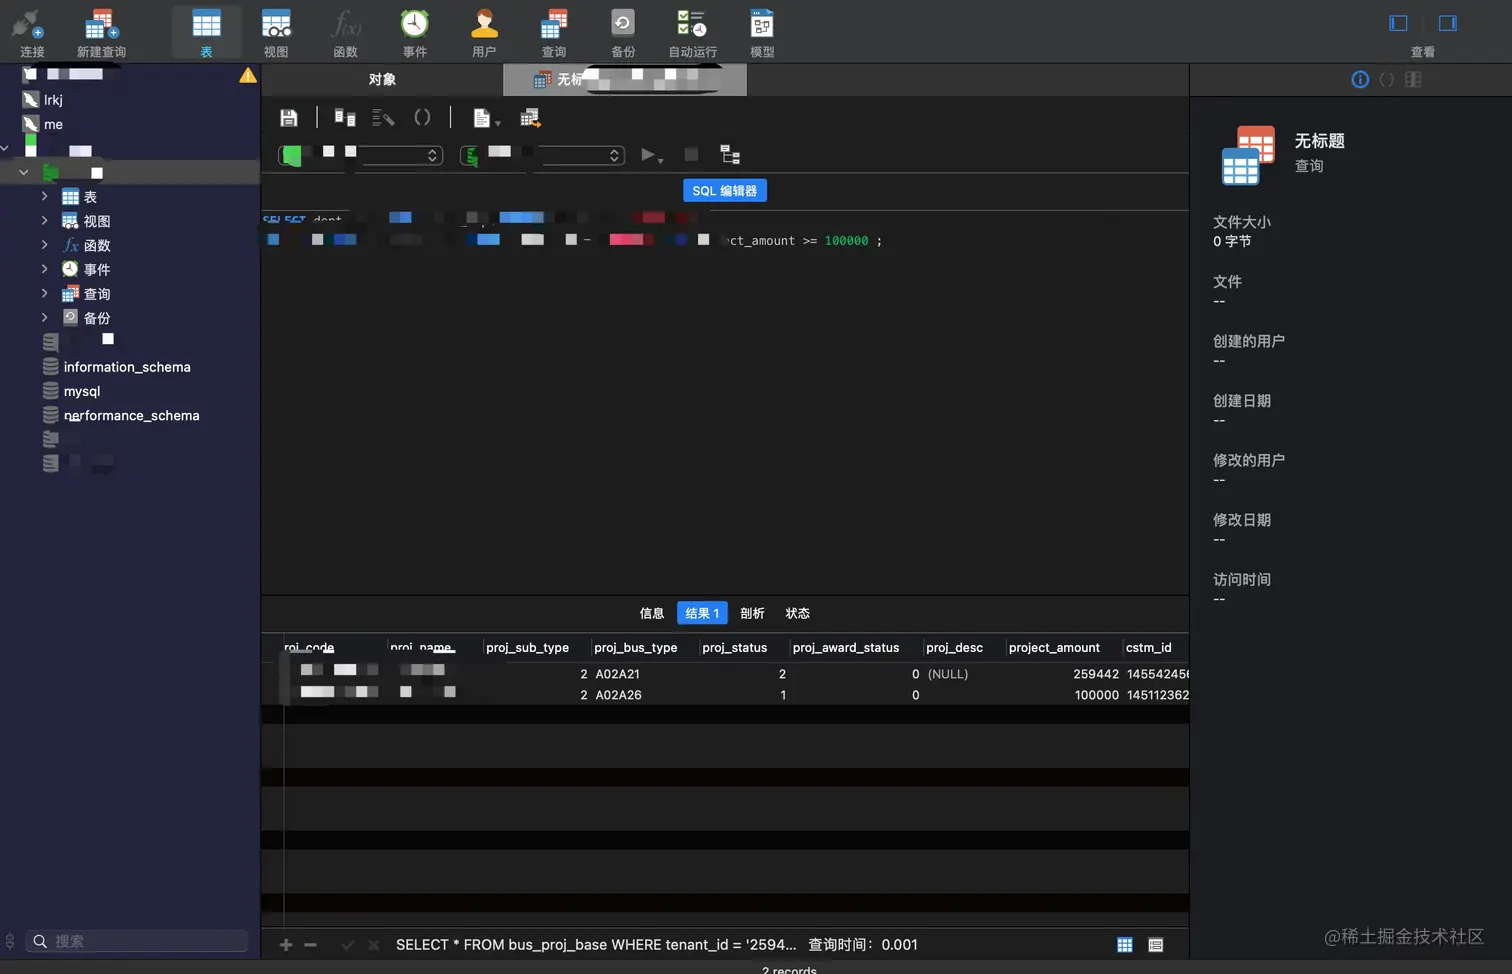
Task: Click the 搜索 search field in the sidebar
Action: pos(137,941)
